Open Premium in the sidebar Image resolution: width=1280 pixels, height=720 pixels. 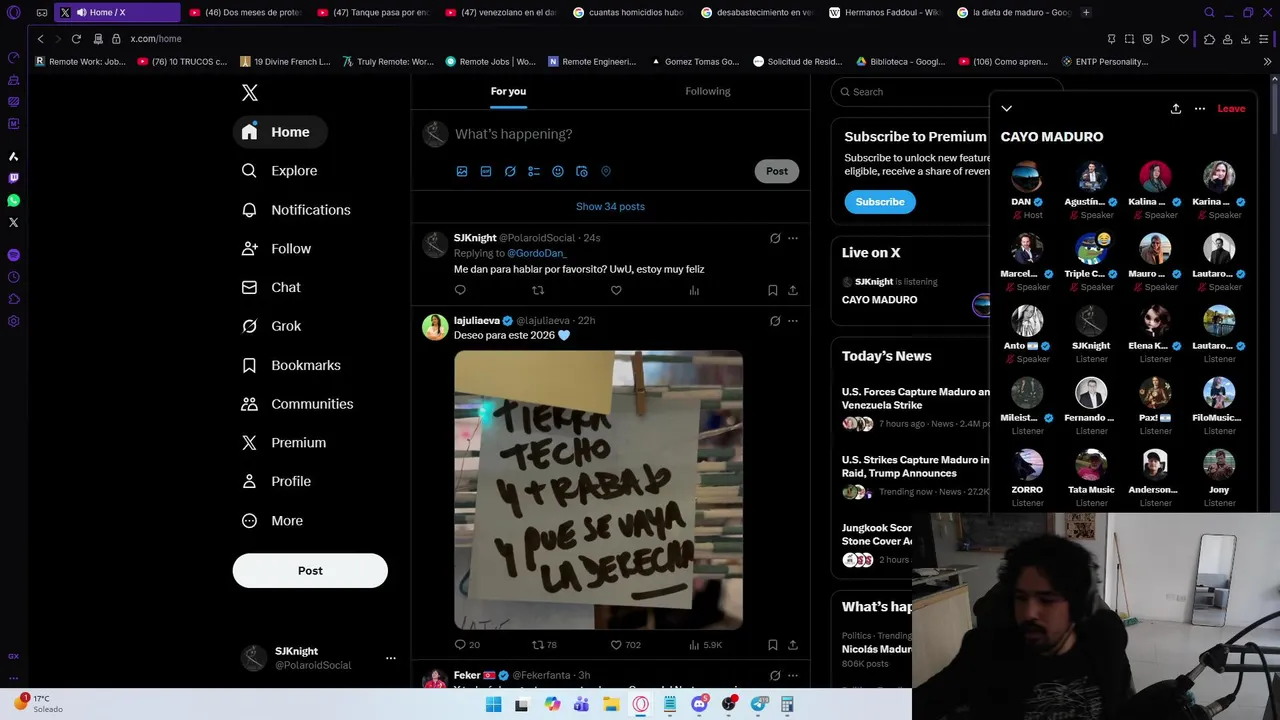pos(285,443)
